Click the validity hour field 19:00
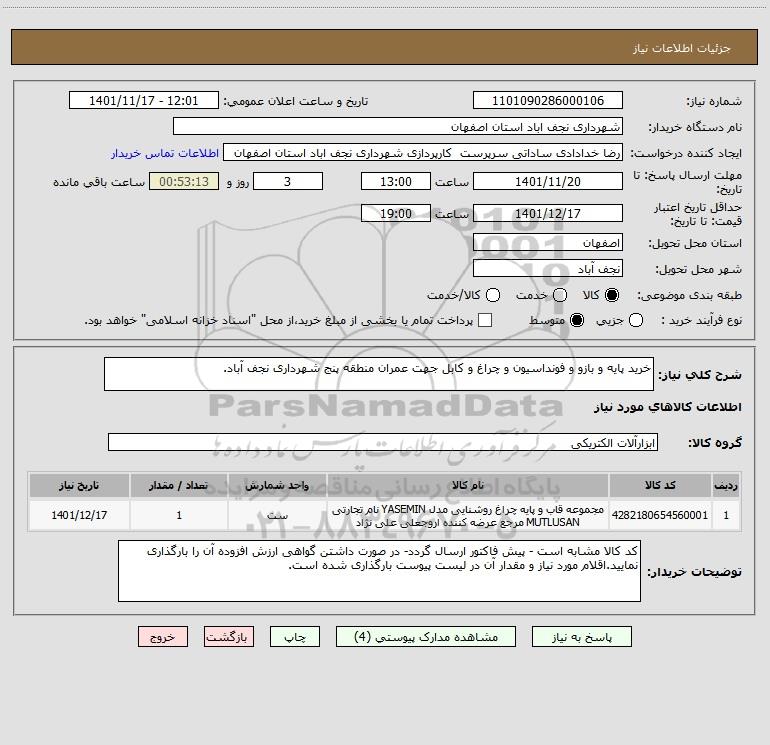The image size is (770, 745). click(x=396, y=213)
